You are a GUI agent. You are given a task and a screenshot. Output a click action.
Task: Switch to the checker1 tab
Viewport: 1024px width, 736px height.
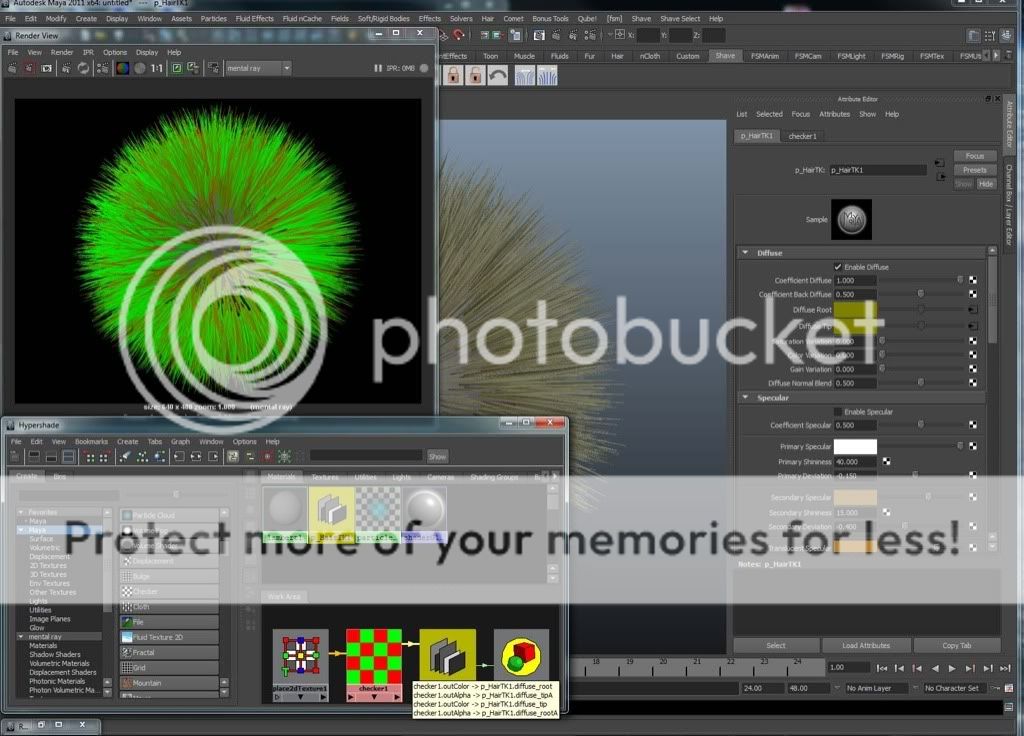pos(802,136)
